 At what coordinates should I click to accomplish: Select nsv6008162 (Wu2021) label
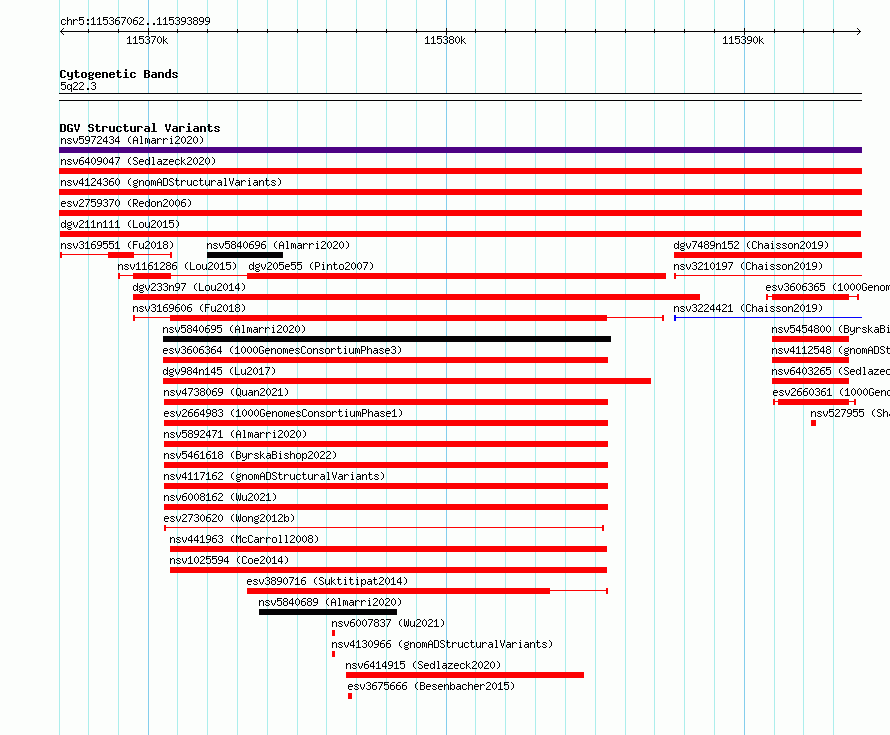(x=220, y=497)
